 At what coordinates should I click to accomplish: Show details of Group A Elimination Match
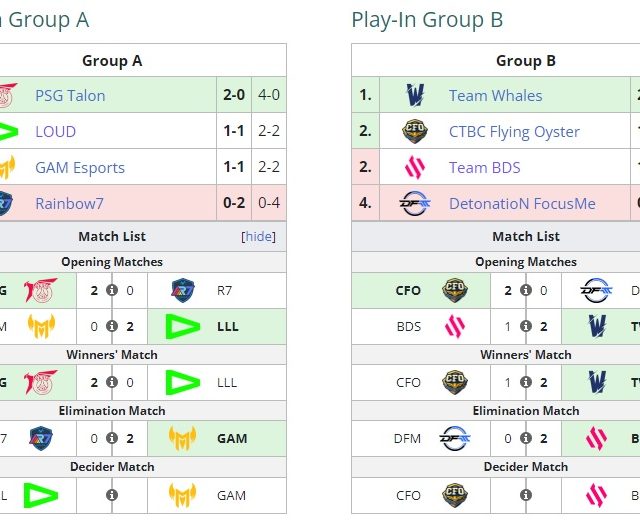coord(112,438)
